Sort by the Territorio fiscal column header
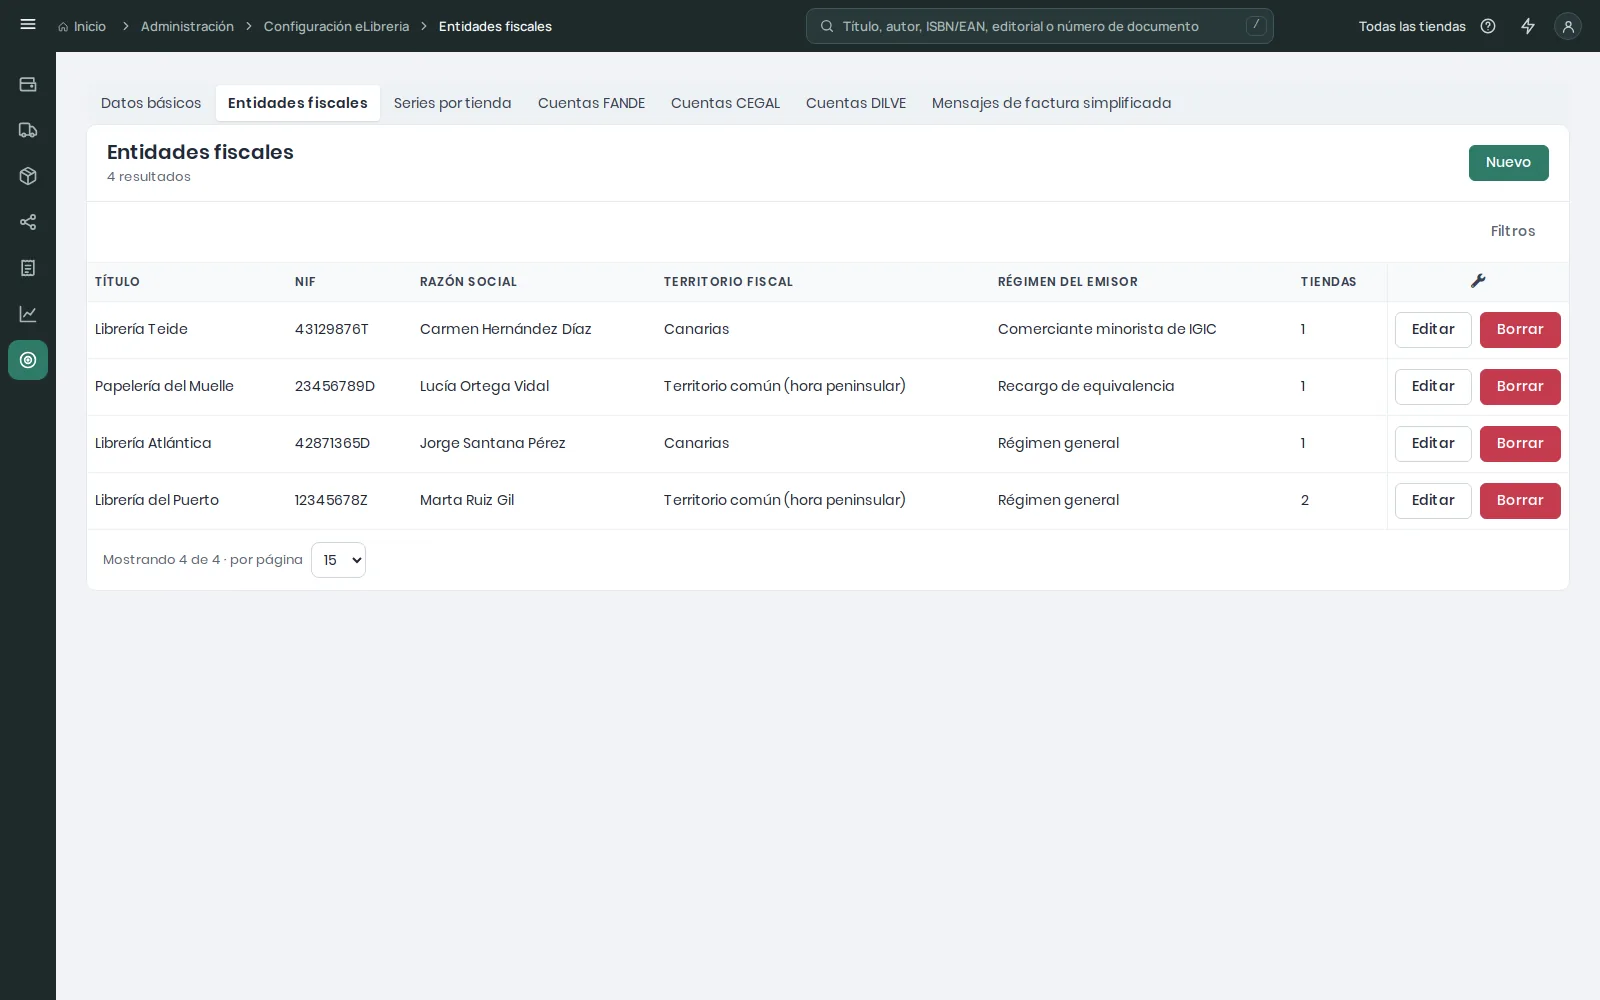Viewport: 1600px width, 1000px height. coord(728,282)
